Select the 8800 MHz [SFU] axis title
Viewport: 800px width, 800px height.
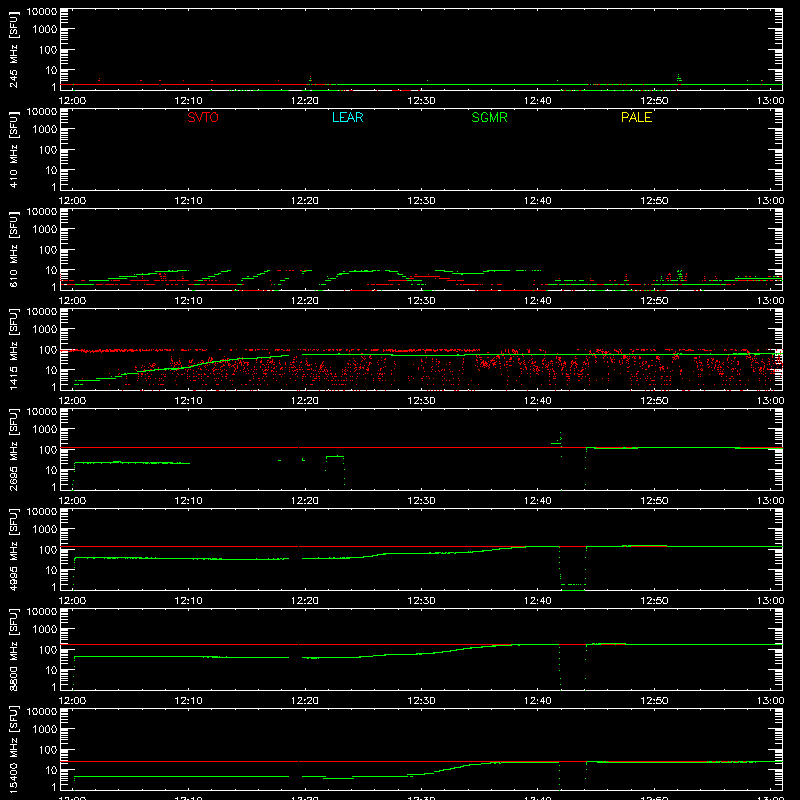(14, 650)
